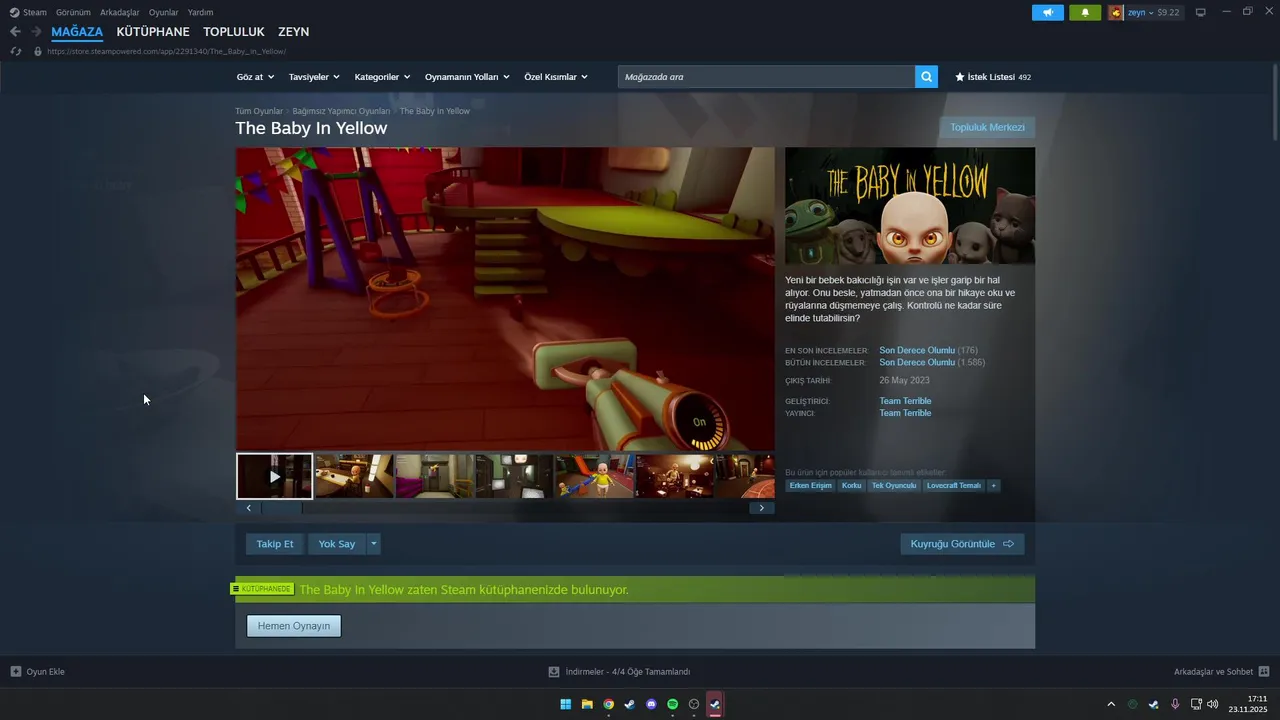Go back with the left arrow
1280x720 pixels.
pos(15,32)
